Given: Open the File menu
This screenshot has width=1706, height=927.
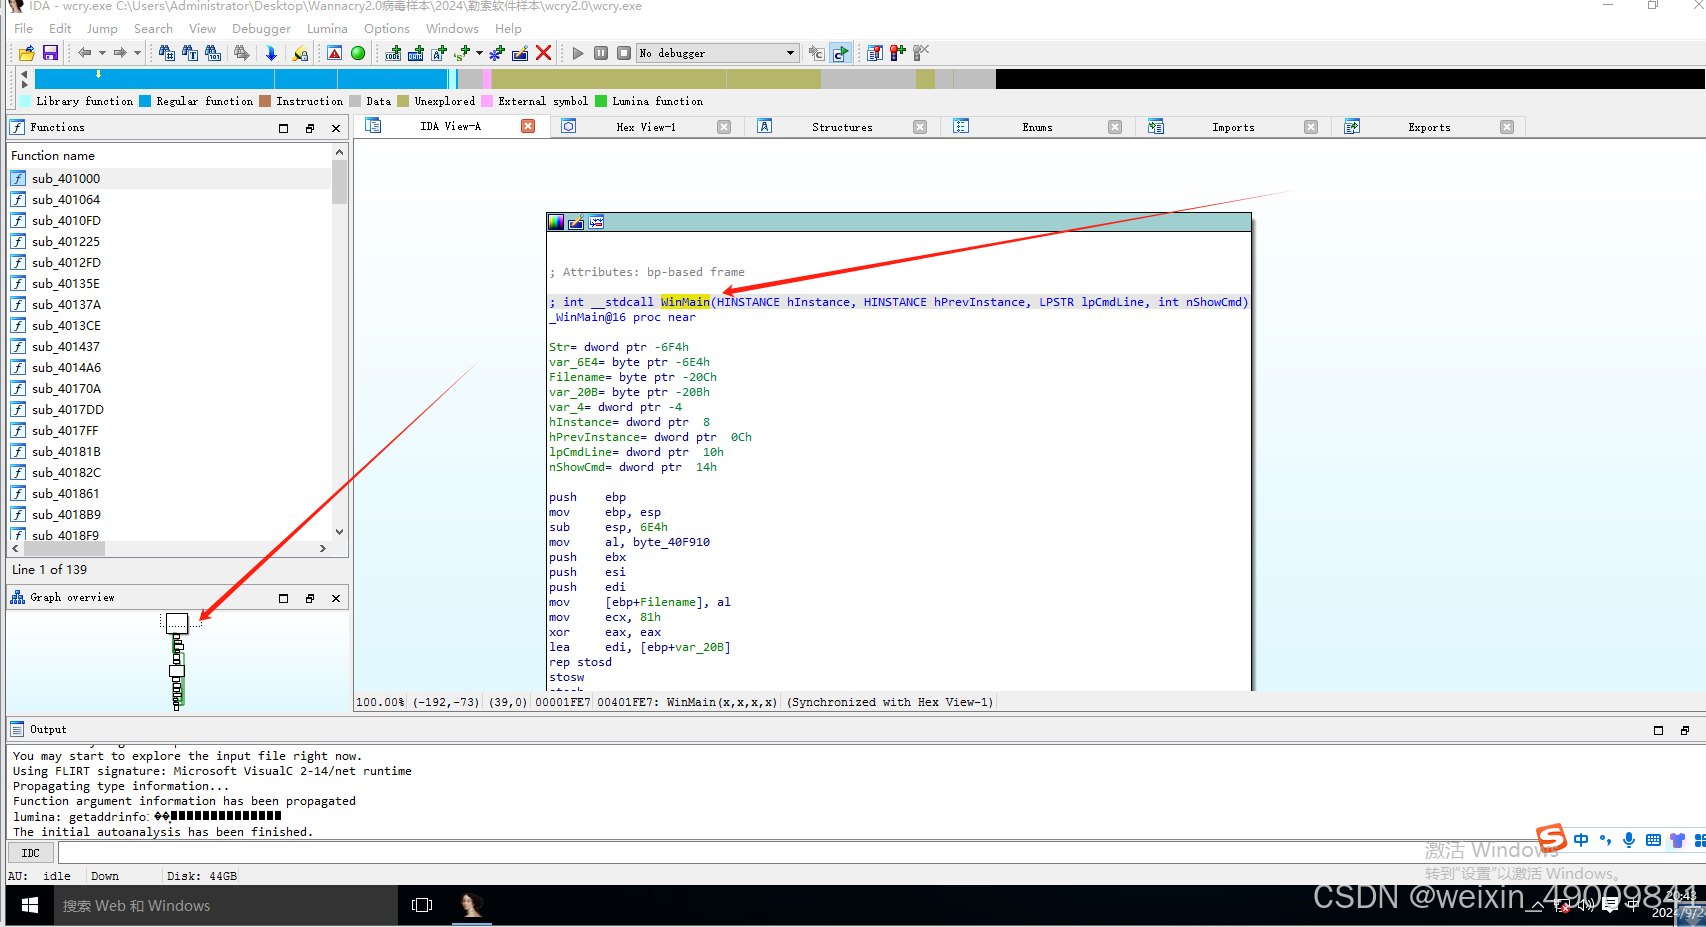Looking at the screenshot, I should (23, 29).
